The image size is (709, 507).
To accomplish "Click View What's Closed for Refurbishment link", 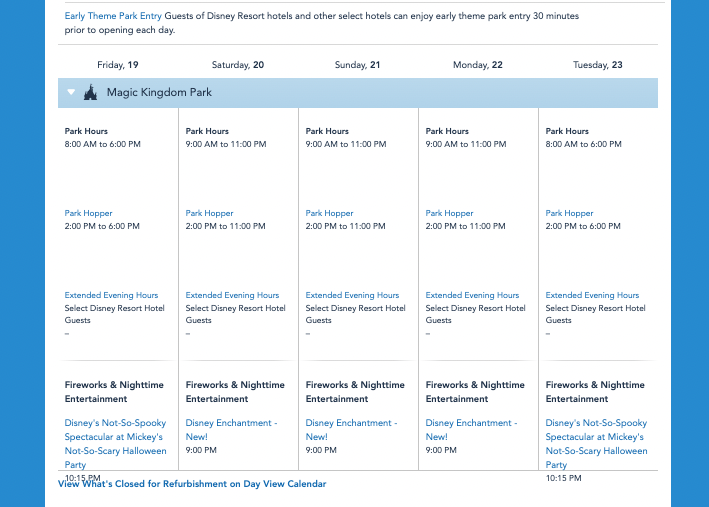I will tap(192, 484).
